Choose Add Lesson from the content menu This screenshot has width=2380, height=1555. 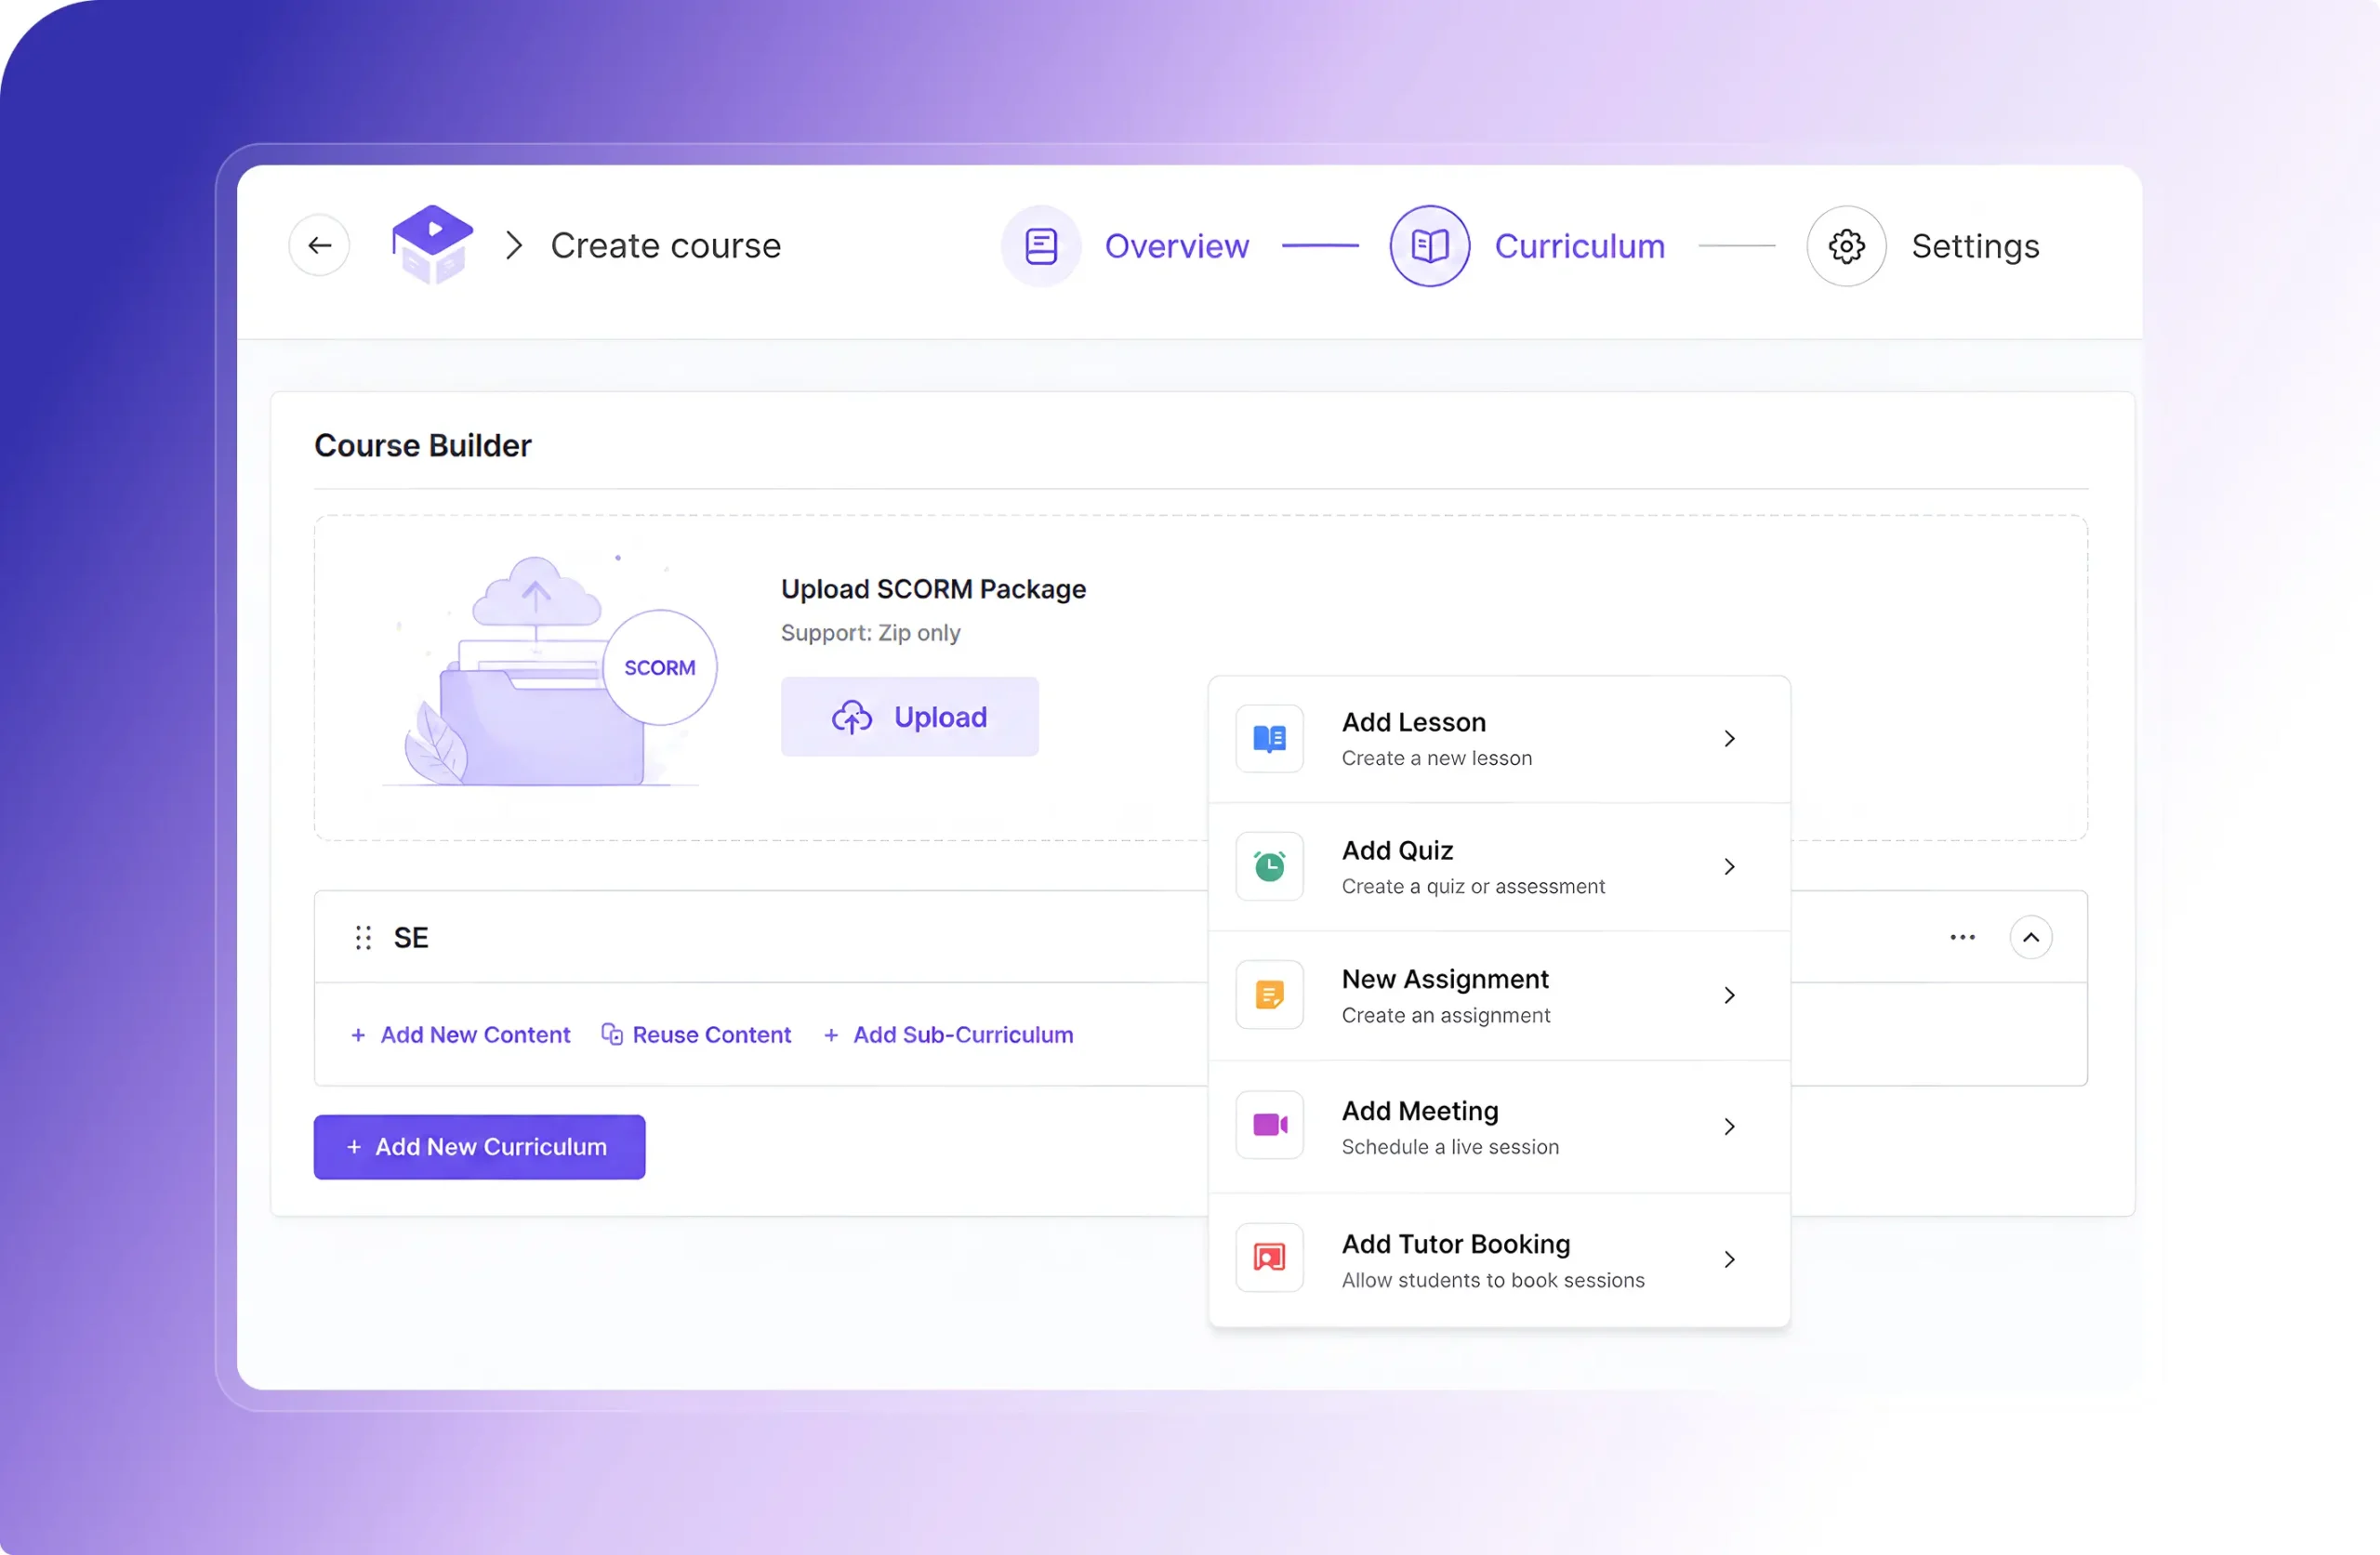click(x=1499, y=739)
